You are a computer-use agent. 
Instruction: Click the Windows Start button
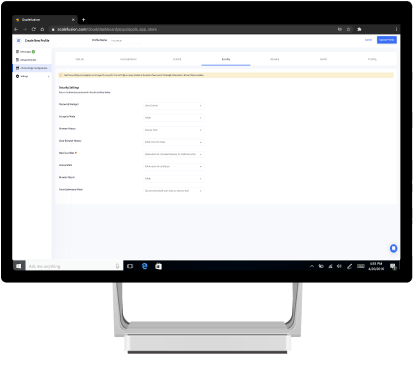(x=19, y=266)
